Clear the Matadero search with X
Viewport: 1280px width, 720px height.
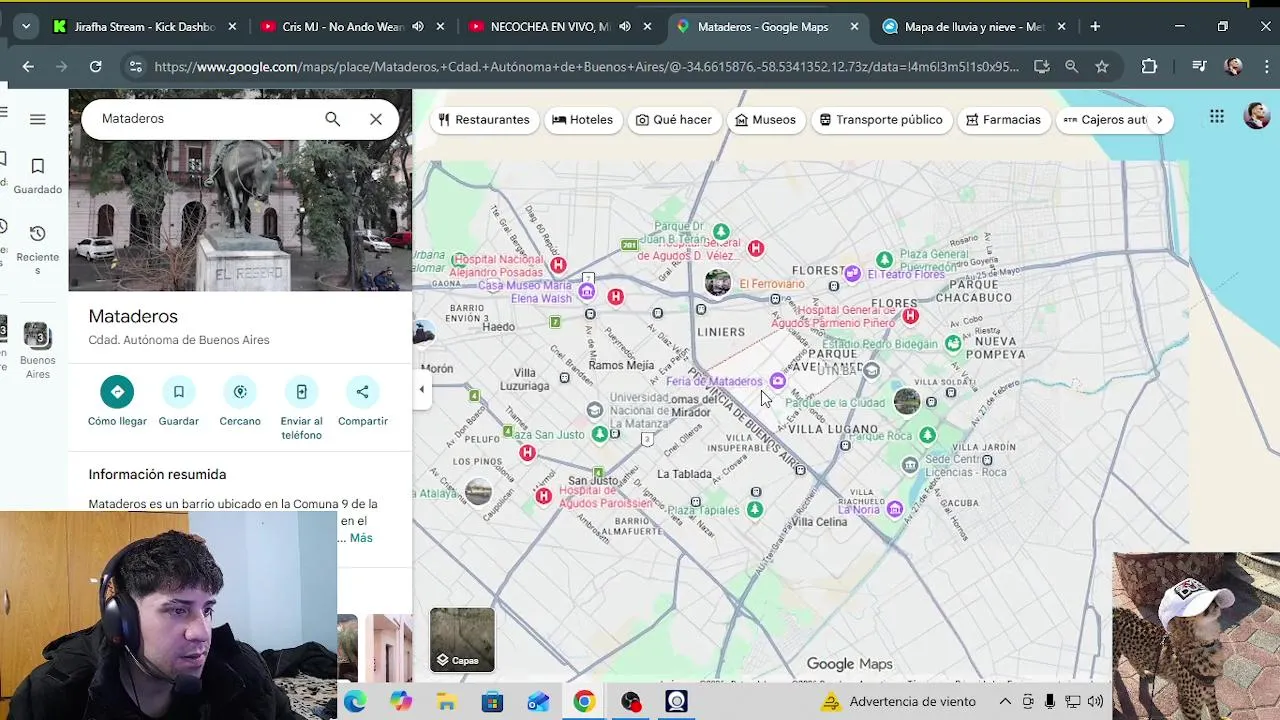[376, 119]
